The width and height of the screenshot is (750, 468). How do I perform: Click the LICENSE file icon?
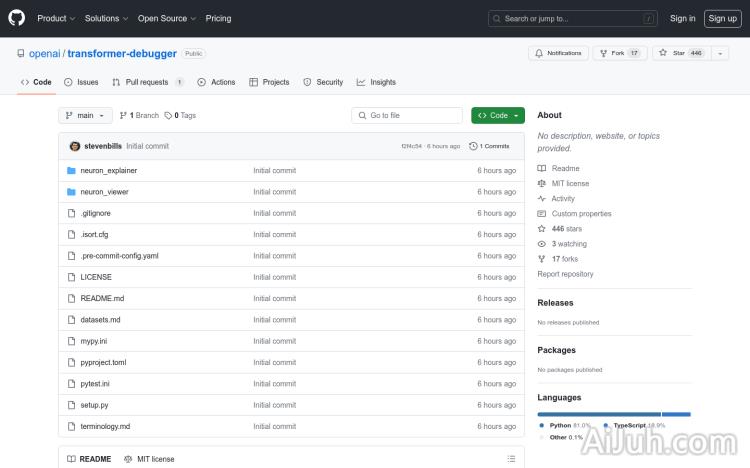(x=71, y=277)
